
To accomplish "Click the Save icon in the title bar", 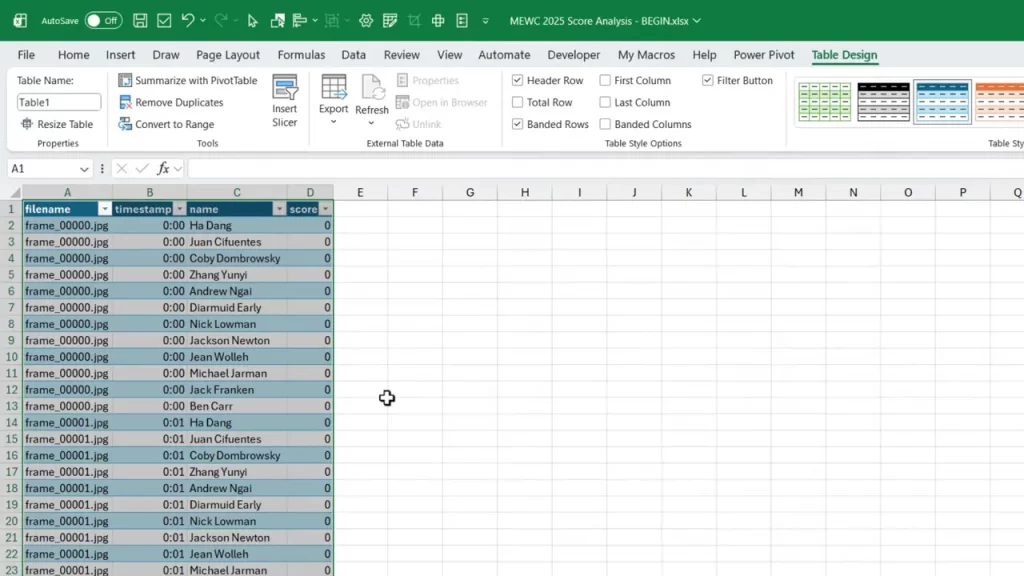I will 140,20.
